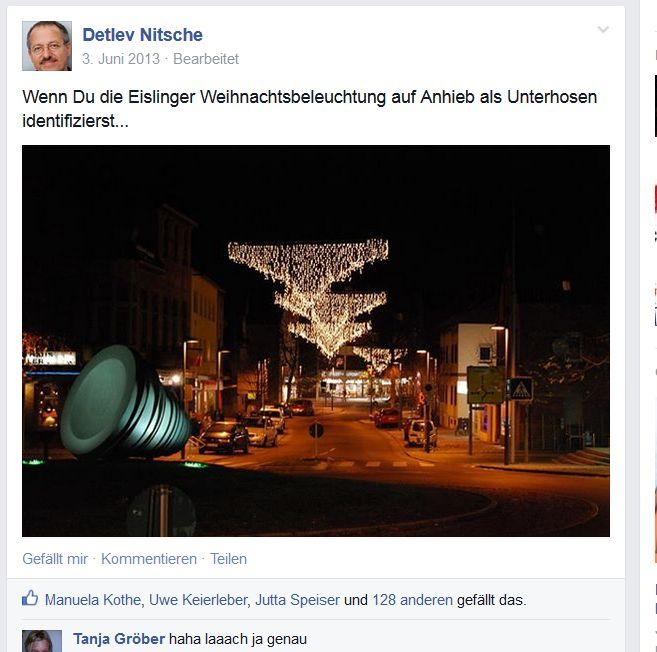The image size is (657, 652).
Task: Open Detlev Nitsche's profile name link
Action: pyautogui.click(x=142, y=35)
